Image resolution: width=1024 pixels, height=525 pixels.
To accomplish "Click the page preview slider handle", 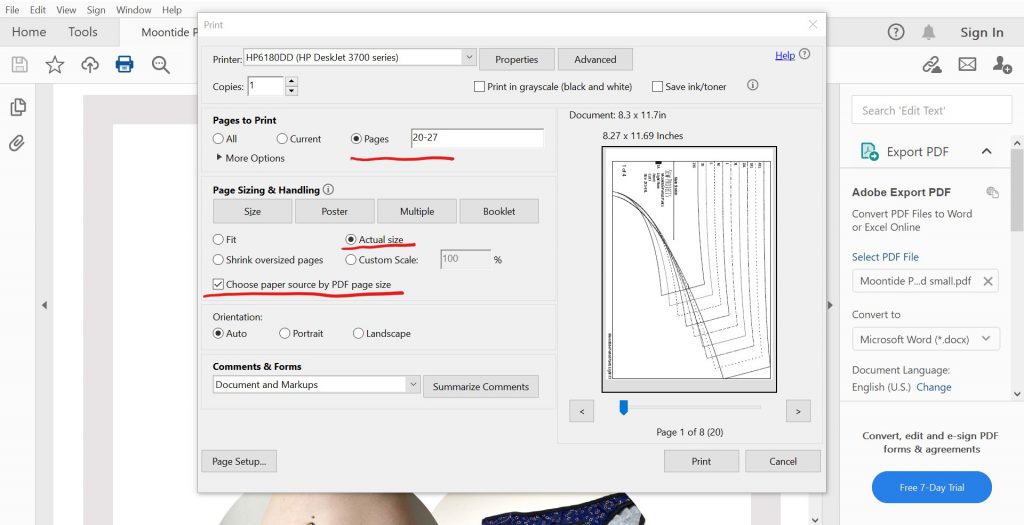I will click(624, 407).
